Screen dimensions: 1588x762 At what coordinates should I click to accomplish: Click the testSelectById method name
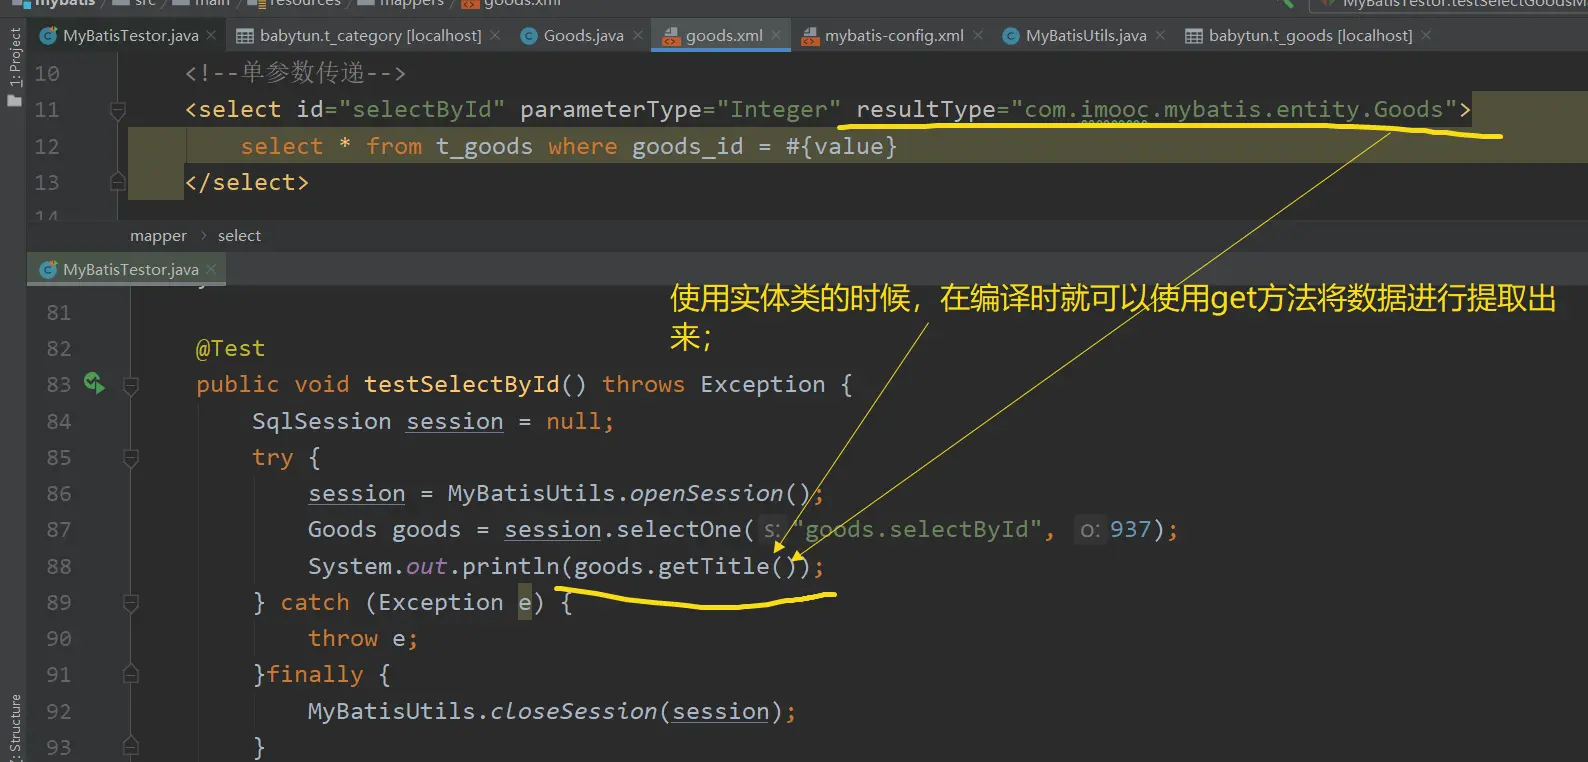tap(461, 385)
